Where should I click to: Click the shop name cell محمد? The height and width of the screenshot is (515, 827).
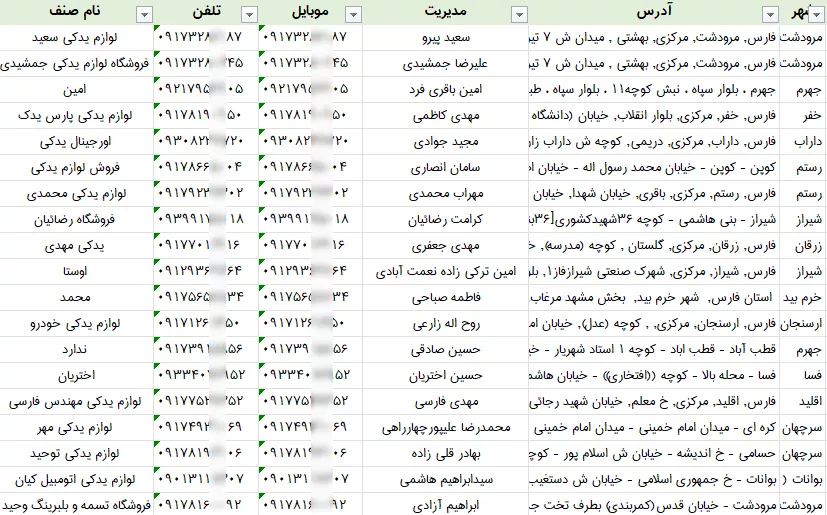coord(76,297)
